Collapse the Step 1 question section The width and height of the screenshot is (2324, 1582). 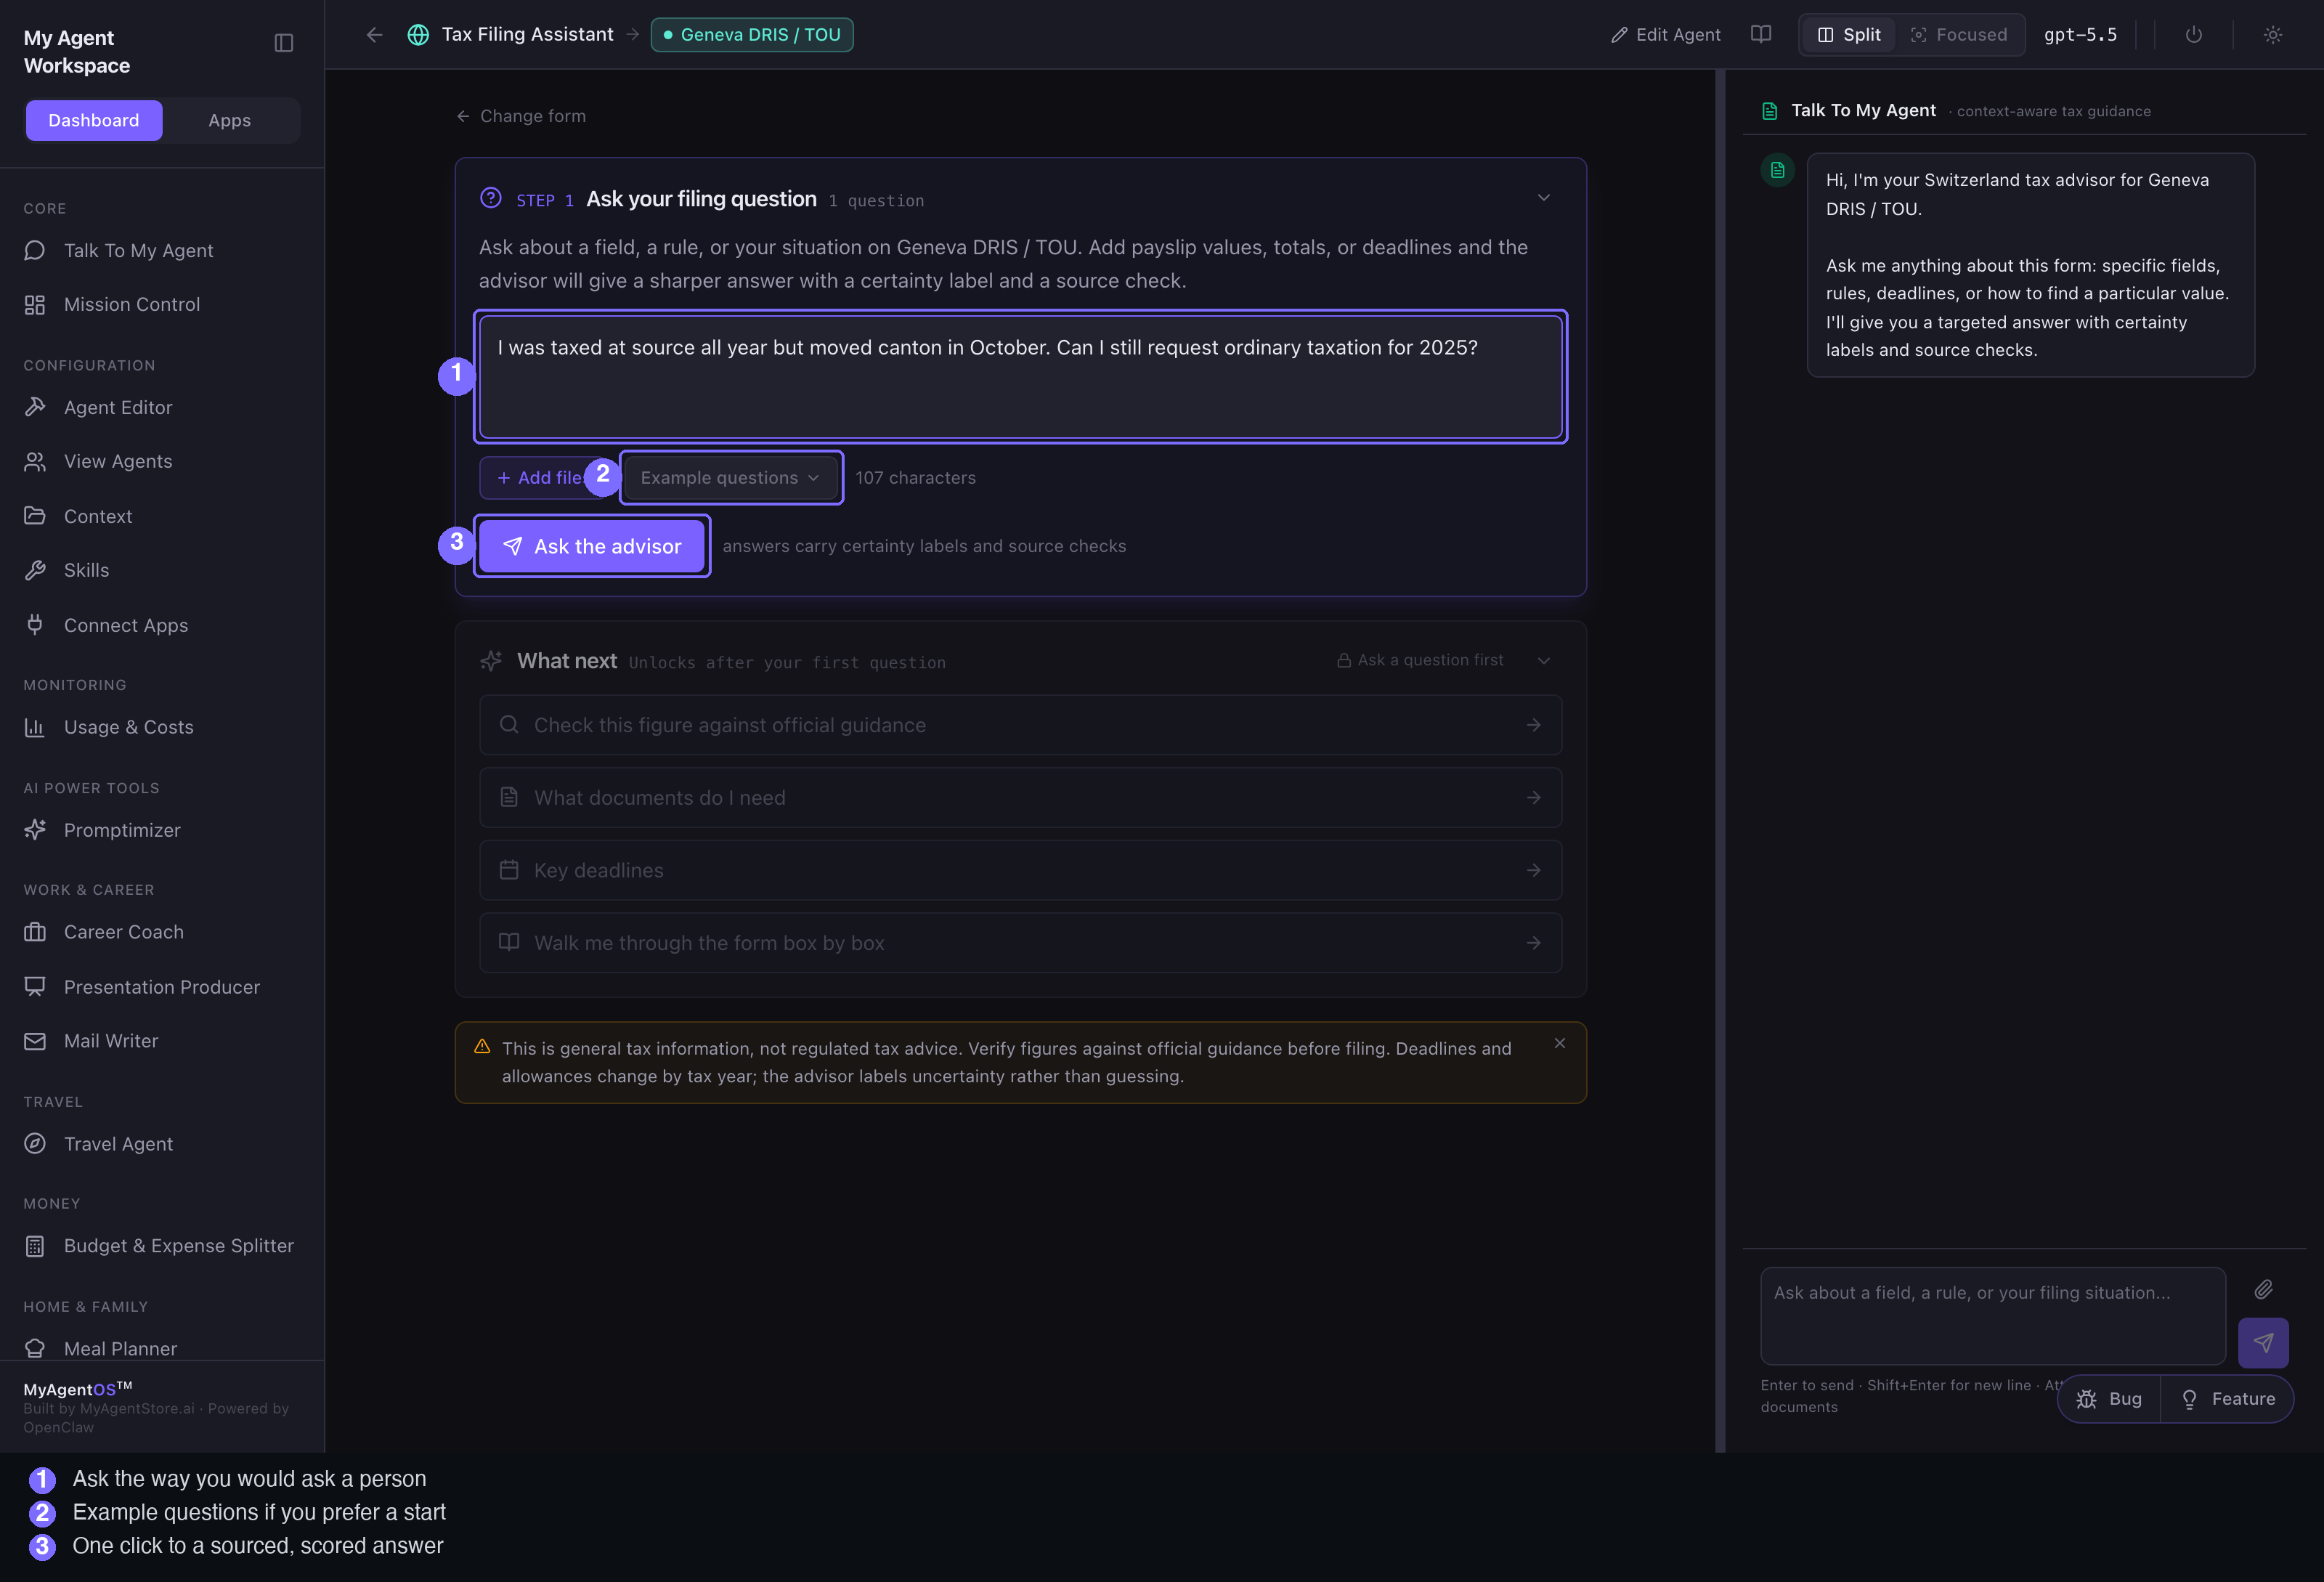point(1543,198)
